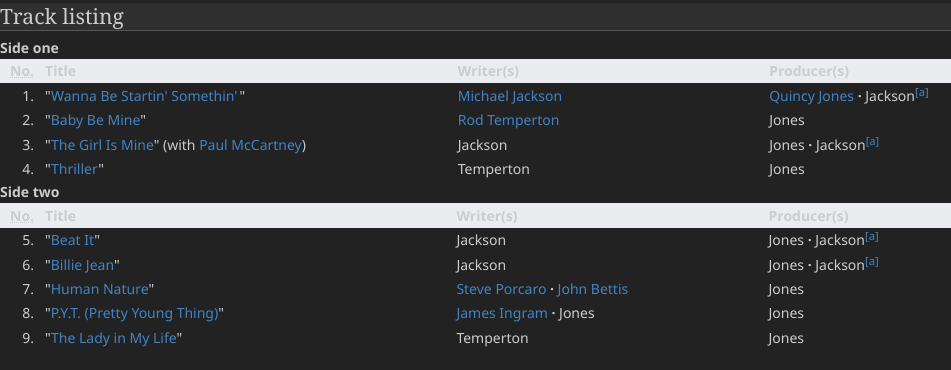Open the "Wanna Be Startin' Somethin'" link

point(144,96)
